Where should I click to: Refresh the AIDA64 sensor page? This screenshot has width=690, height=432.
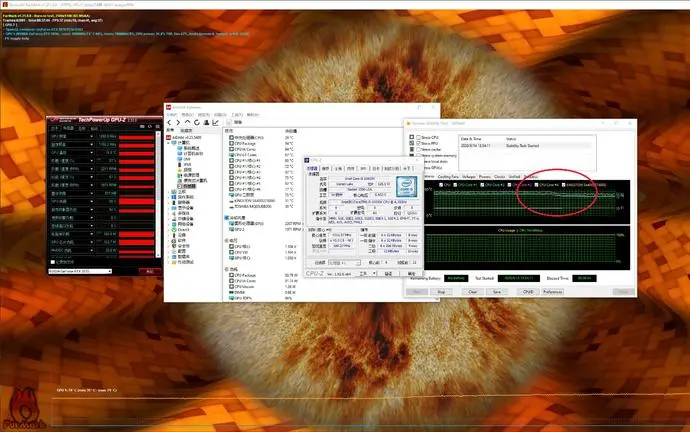click(197, 123)
